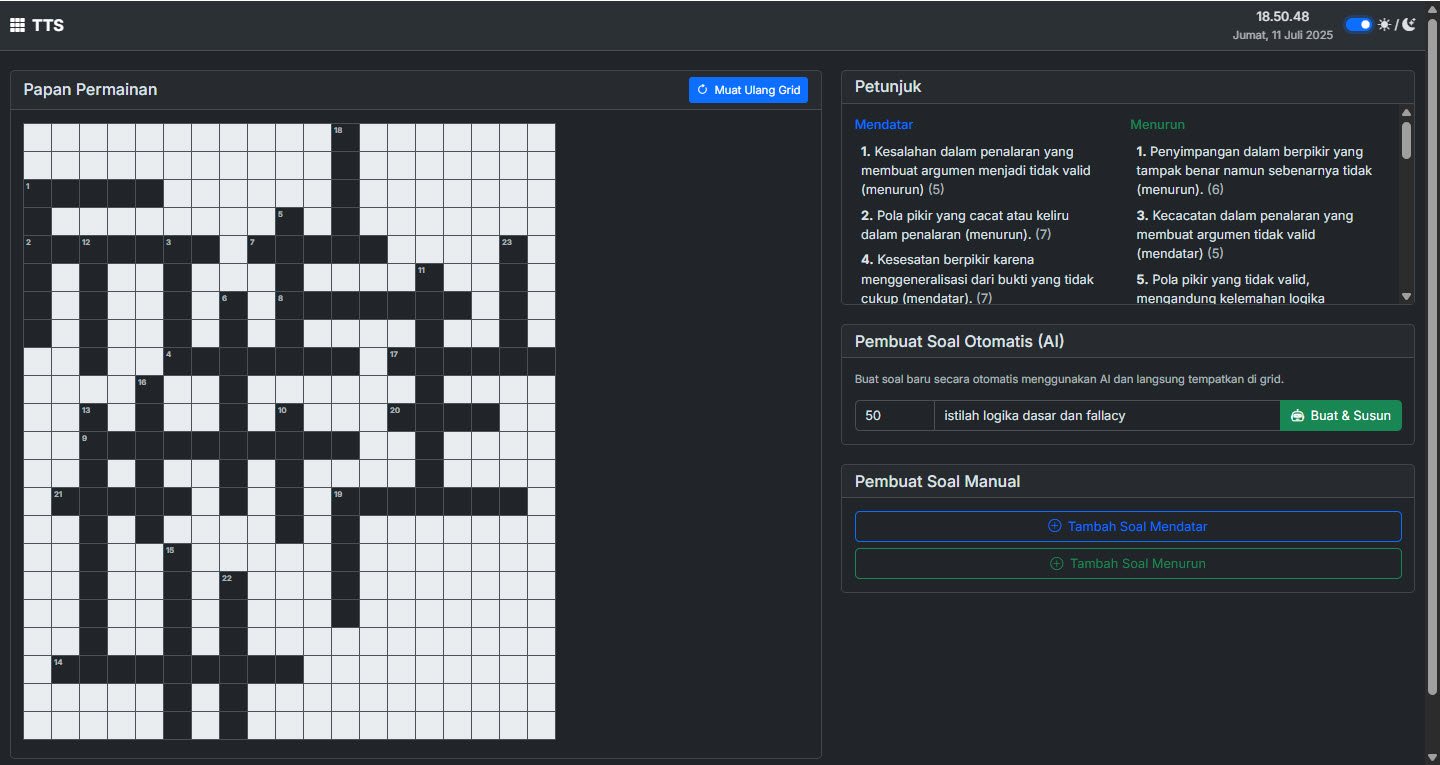Click the Petunjuk panel scrollbar thumb
Screen dimensions: 1440x765
(x=1406, y=140)
